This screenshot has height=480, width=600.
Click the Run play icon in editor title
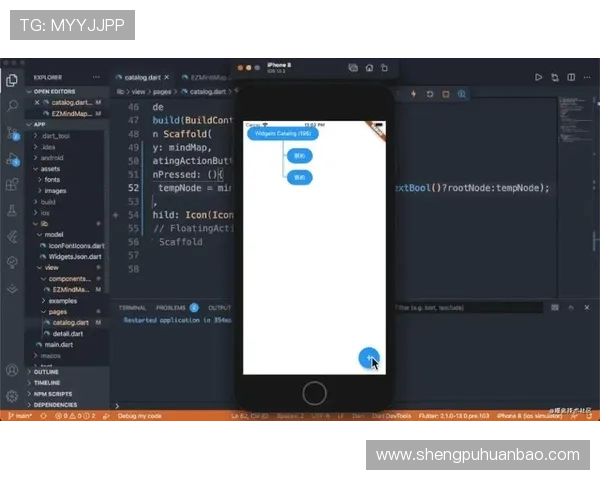point(538,77)
